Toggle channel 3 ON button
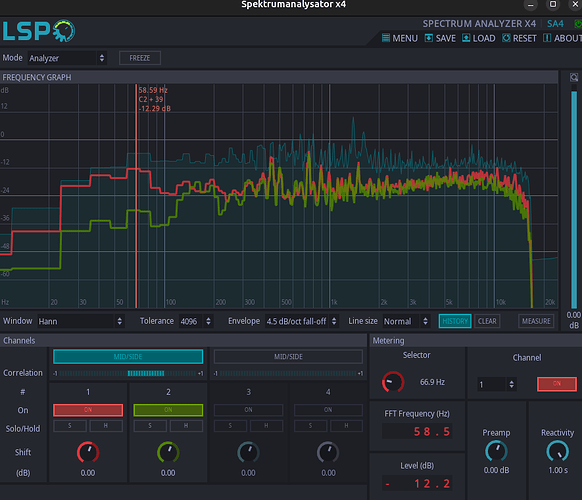This screenshot has width=582, height=500. pos(248,410)
